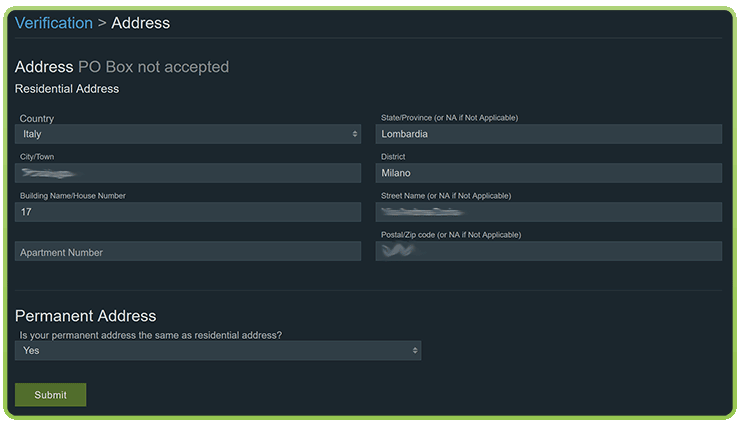
Task: Select the District field containing Milano
Action: [548, 173]
